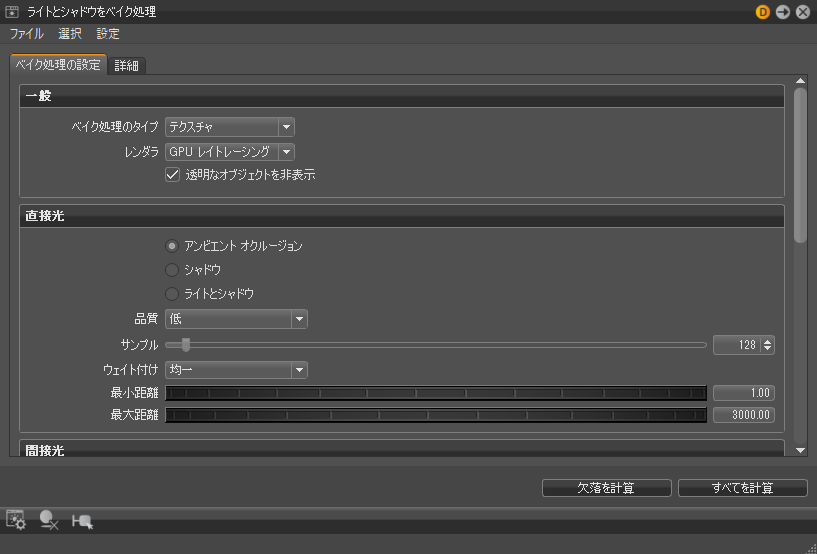Click the 最小距離 slider bar
Image resolution: width=817 pixels, height=554 pixels.
[x=436, y=392]
